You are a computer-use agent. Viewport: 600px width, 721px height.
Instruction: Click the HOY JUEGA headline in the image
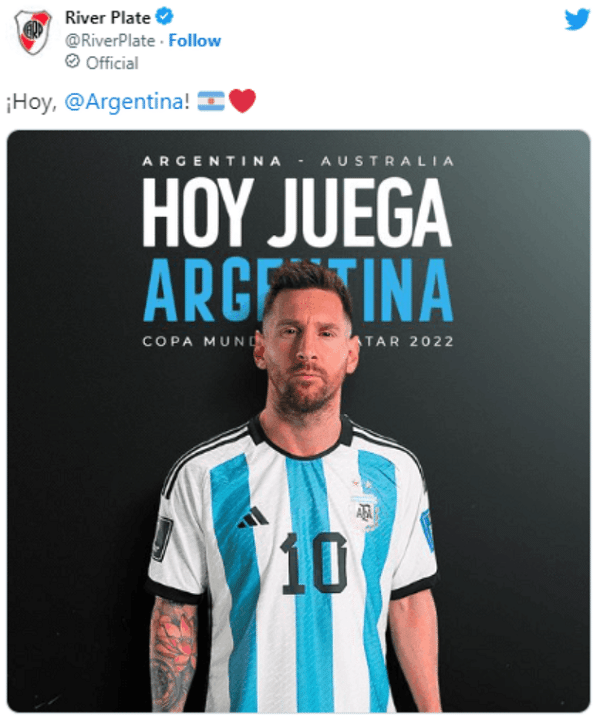(x=297, y=212)
